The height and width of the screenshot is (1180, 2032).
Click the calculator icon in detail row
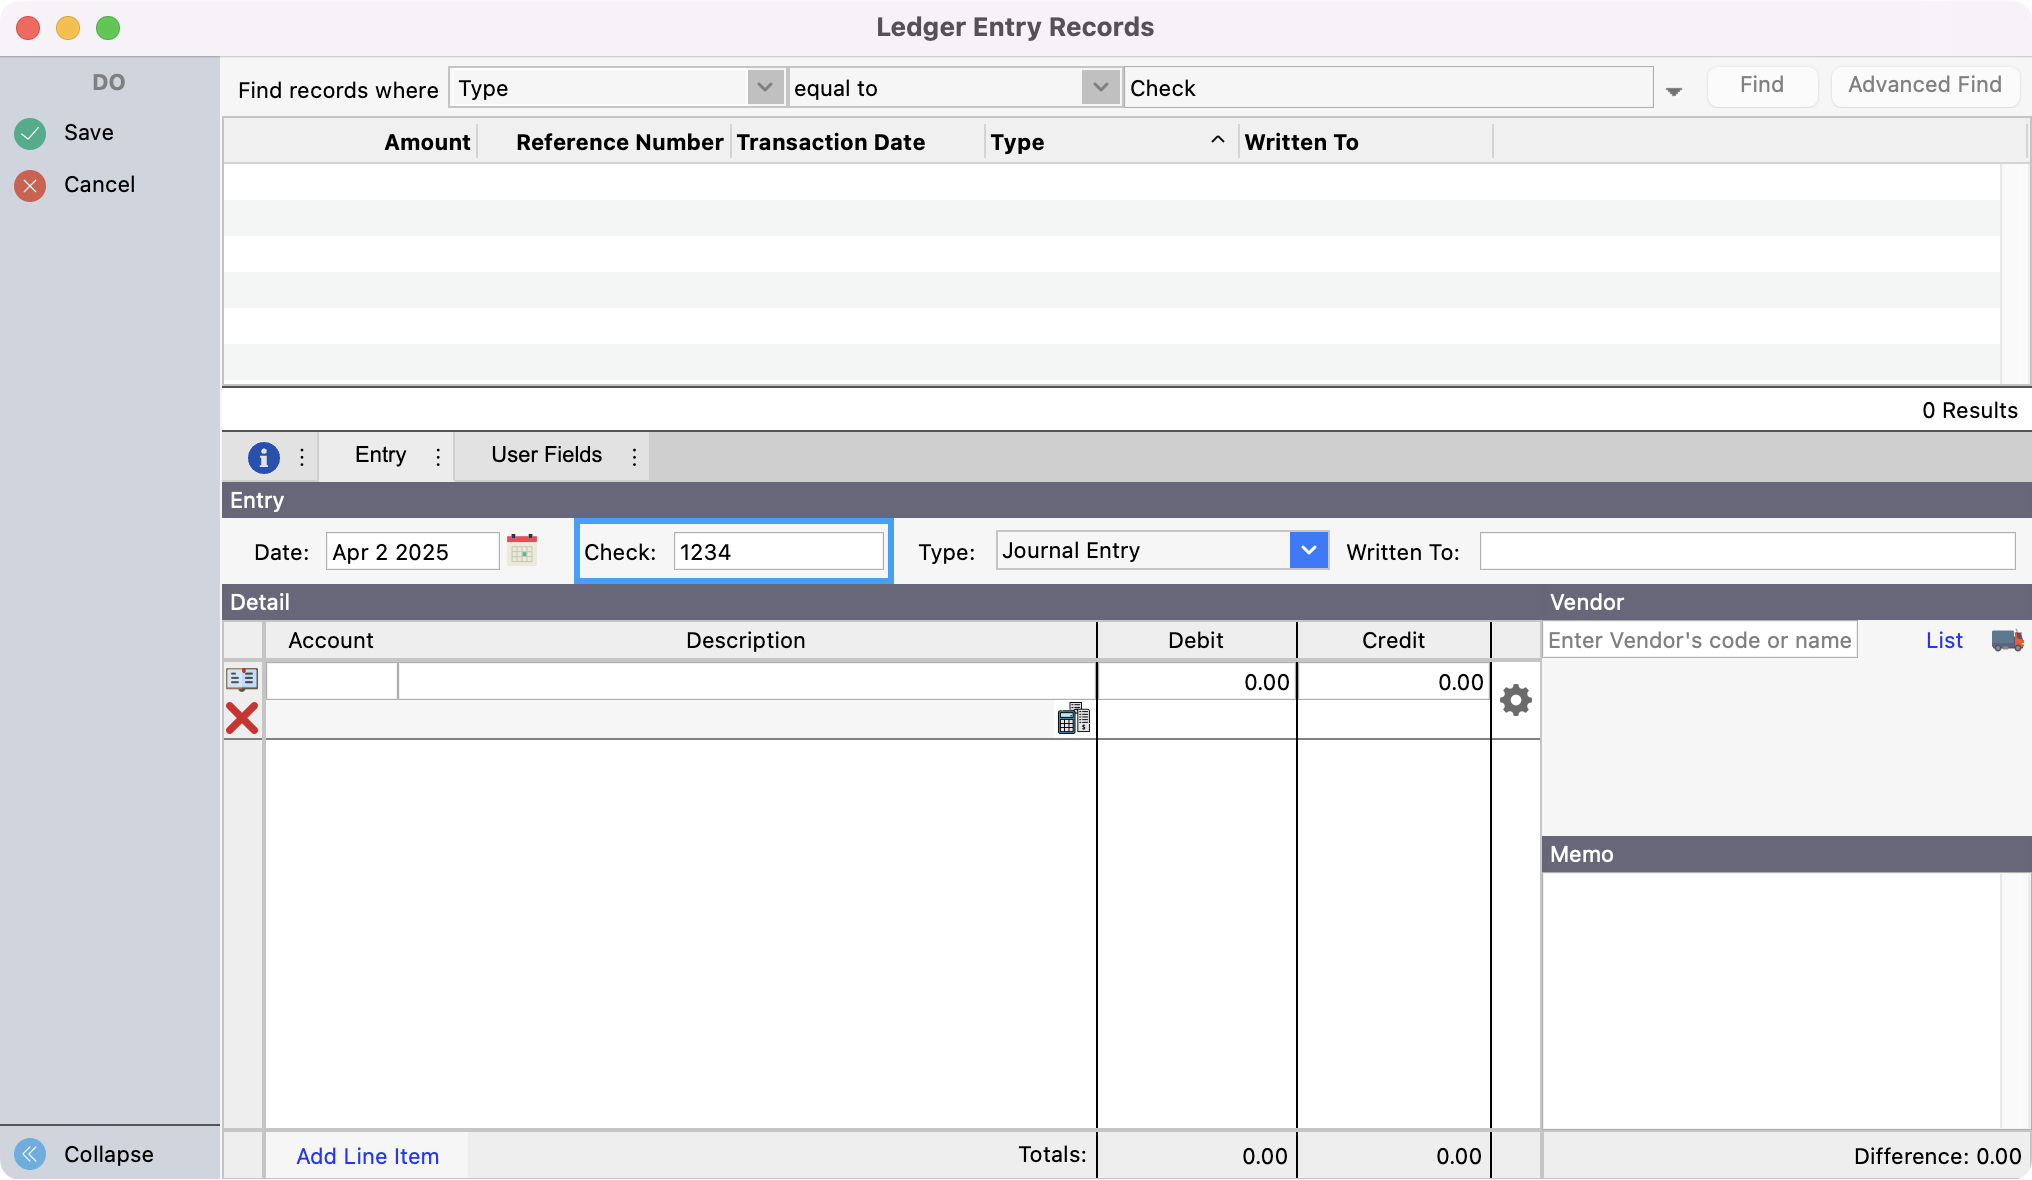[1073, 718]
